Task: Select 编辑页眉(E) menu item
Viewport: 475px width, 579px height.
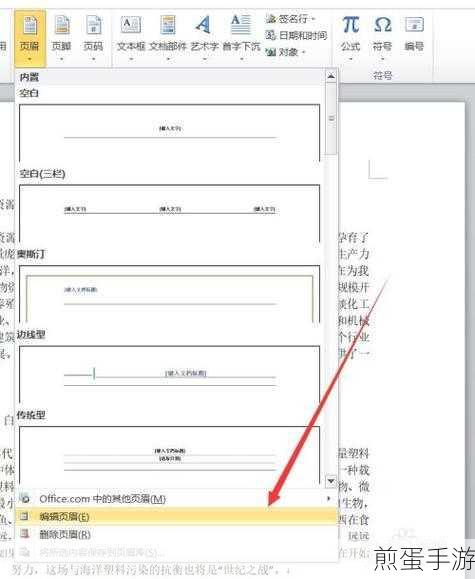Action: [x=176, y=516]
